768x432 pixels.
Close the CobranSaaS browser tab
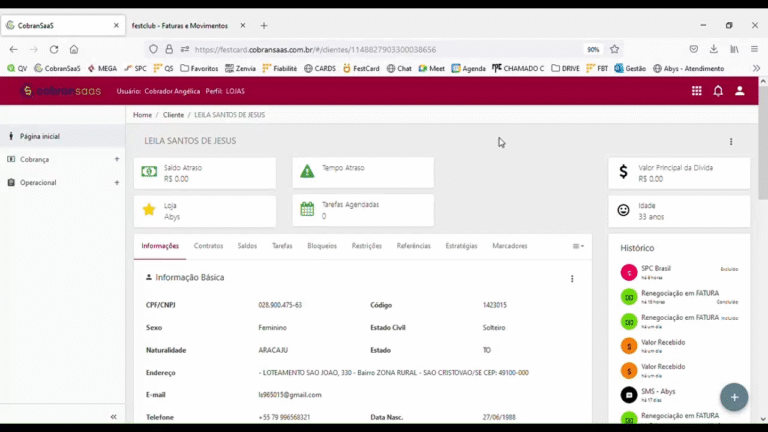[116, 25]
